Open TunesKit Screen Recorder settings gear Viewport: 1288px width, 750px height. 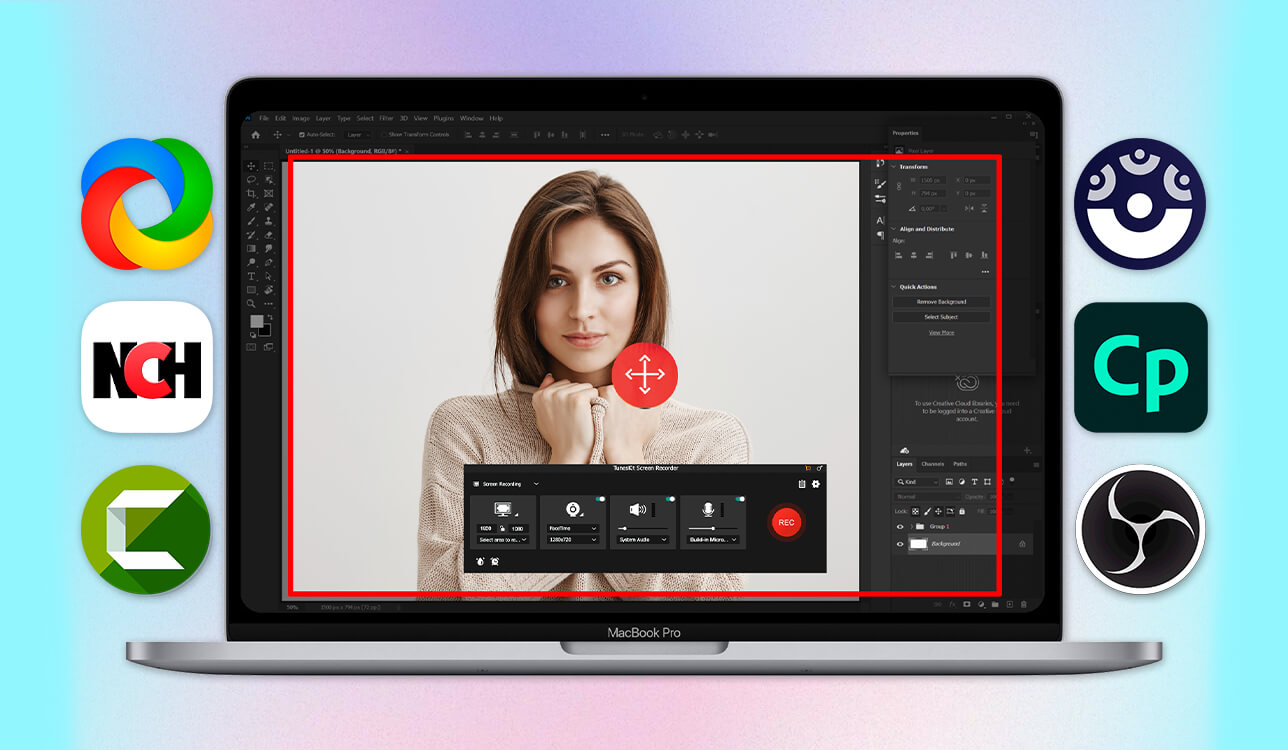coord(815,484)
